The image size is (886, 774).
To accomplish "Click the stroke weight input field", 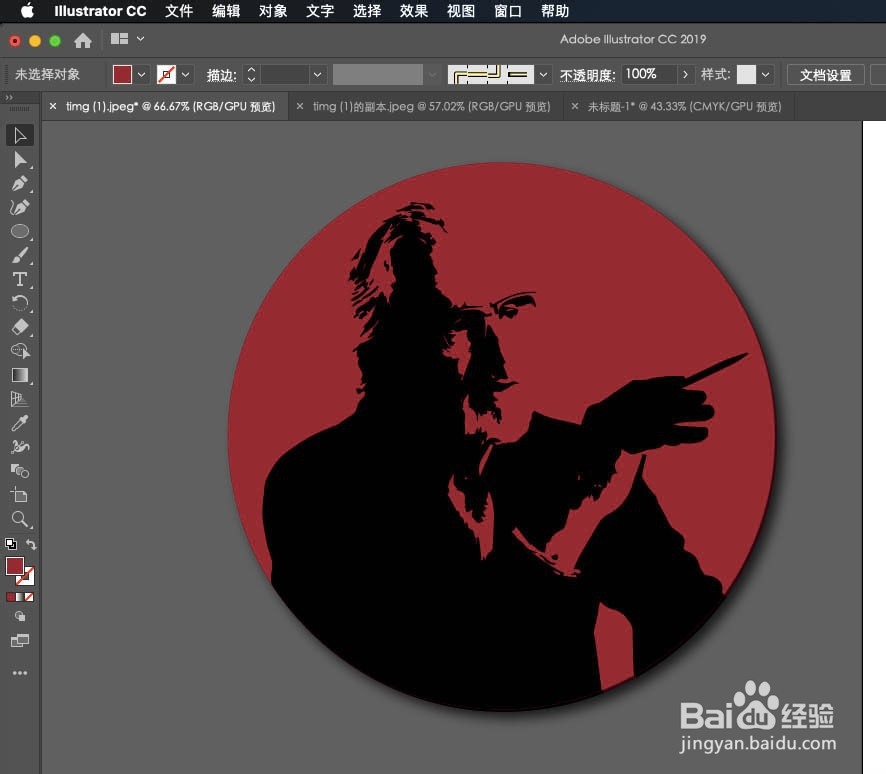I will (285, 75).
